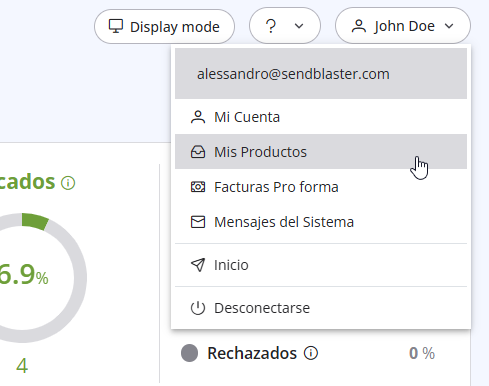Image resolution: width=489 pixels, height=386 pixels.
Task: Open the John Doe user menu
Action: coord(403,26)
